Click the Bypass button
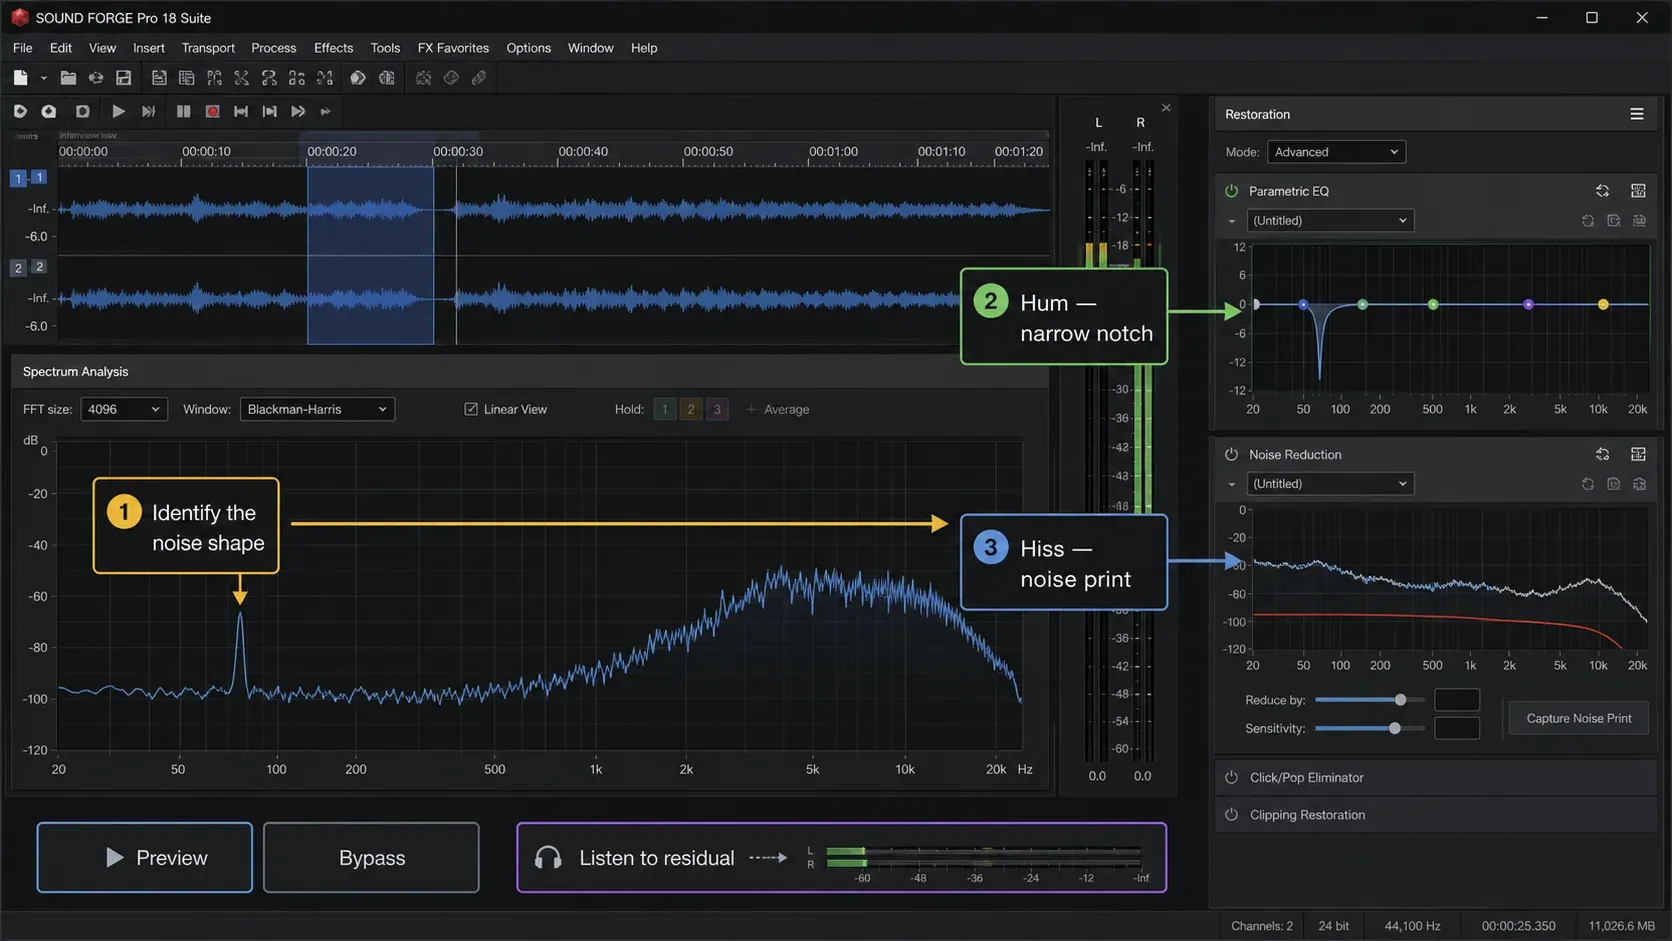Screen dimensions: 1672x941 [371, 858]
